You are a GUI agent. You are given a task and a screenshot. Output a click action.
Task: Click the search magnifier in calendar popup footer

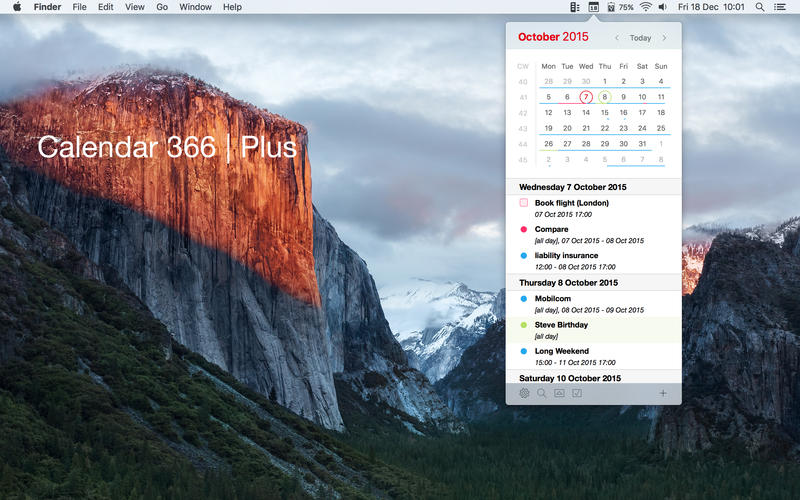click(541, 393)
